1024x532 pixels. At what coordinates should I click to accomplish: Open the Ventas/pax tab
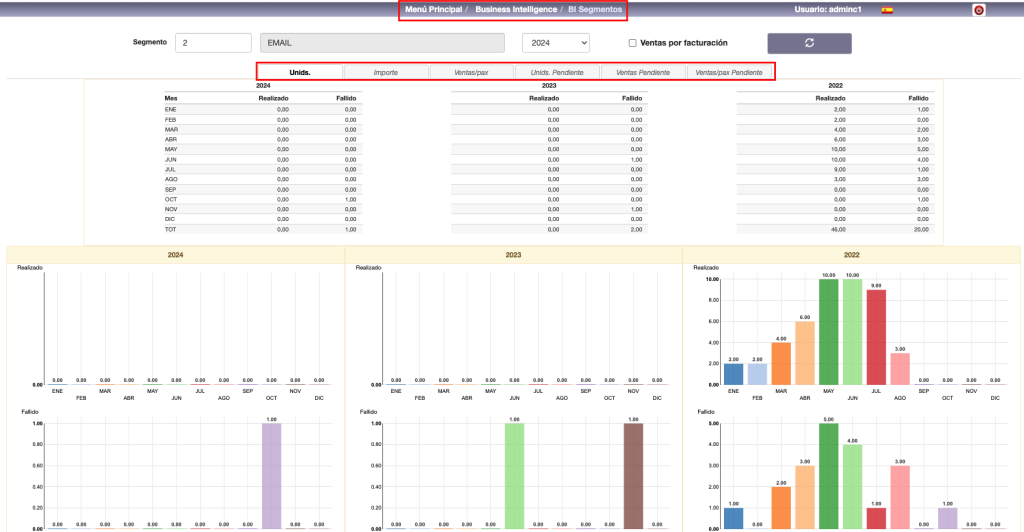[471, 72]
